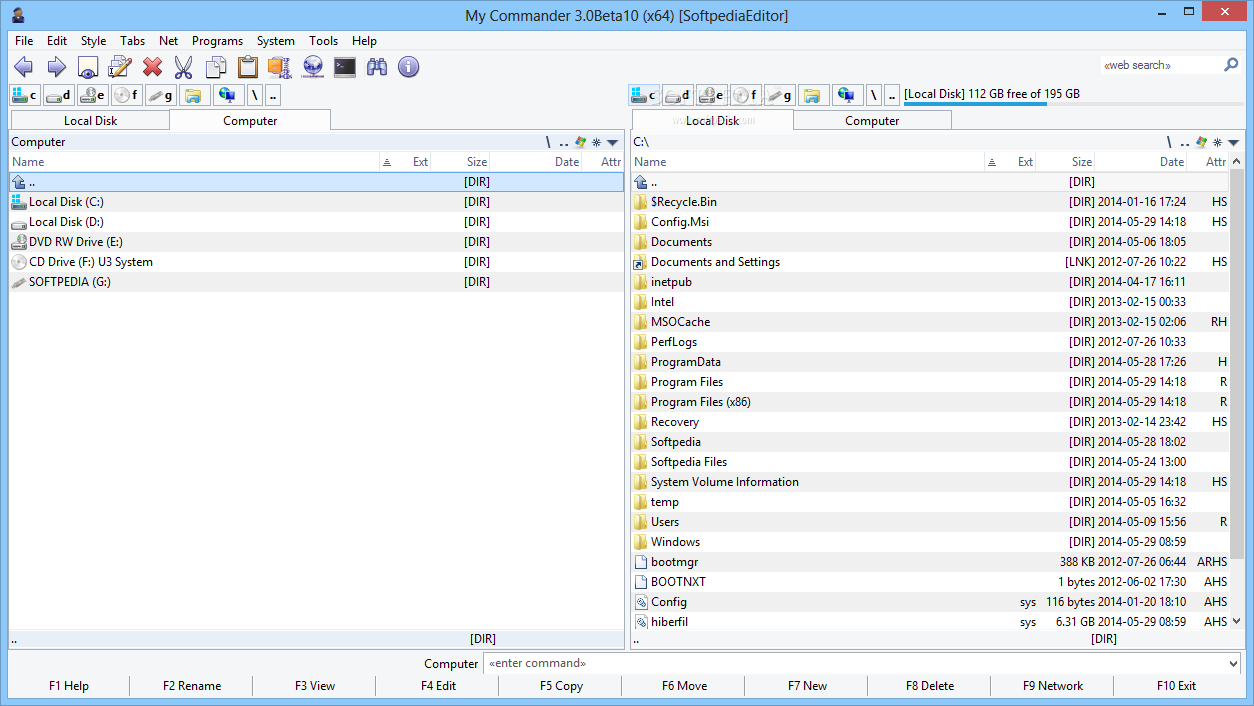Open the Style menu
The width and height of the screenshot is (1254, 706).
93,41
